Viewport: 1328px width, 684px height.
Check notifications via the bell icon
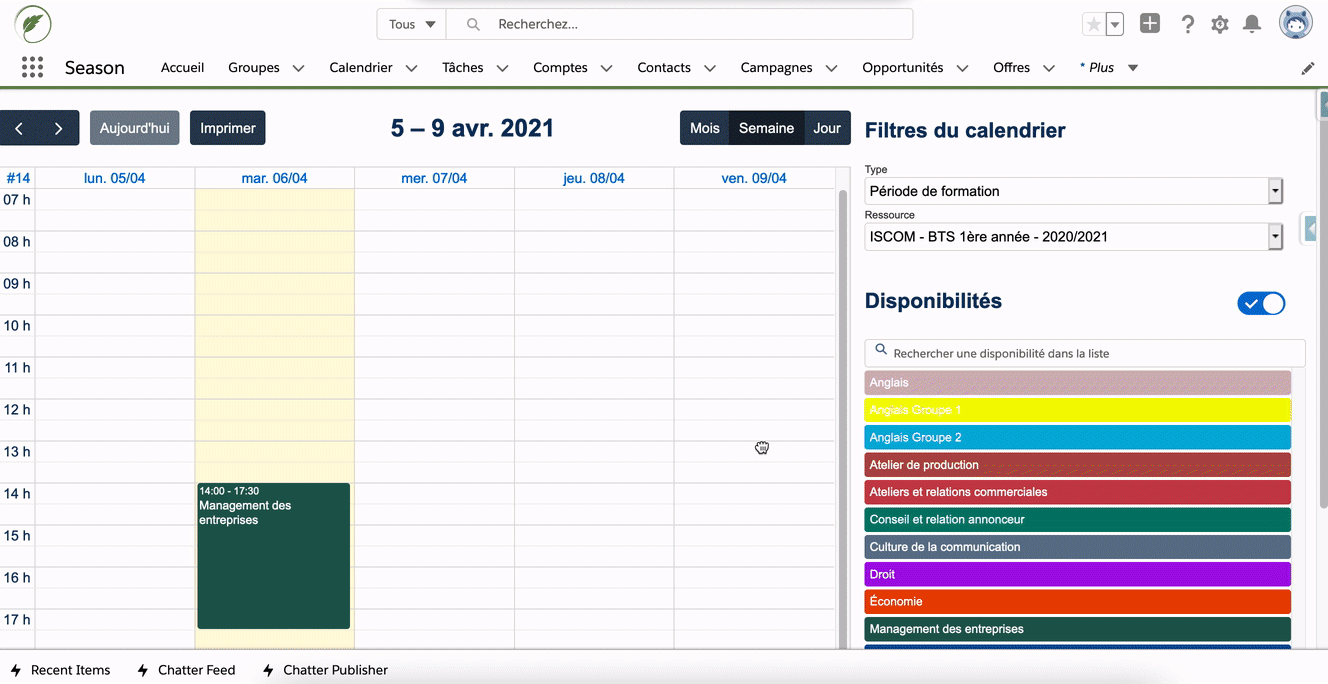1251,23
